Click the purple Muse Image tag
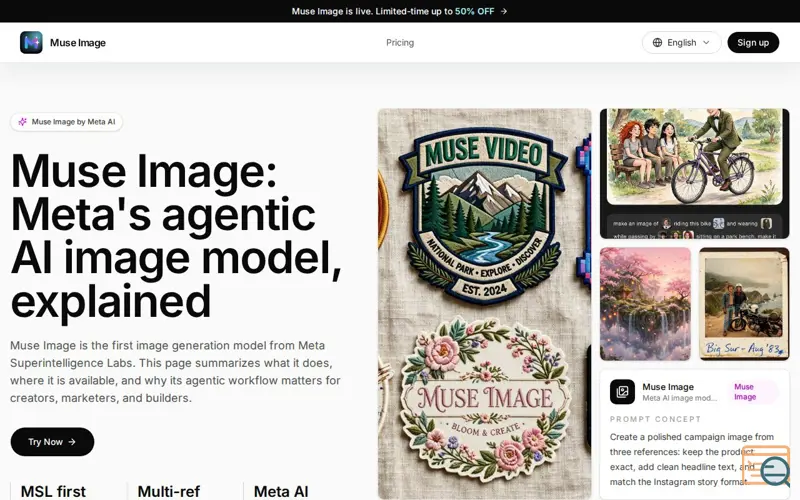 pos(752,392)
